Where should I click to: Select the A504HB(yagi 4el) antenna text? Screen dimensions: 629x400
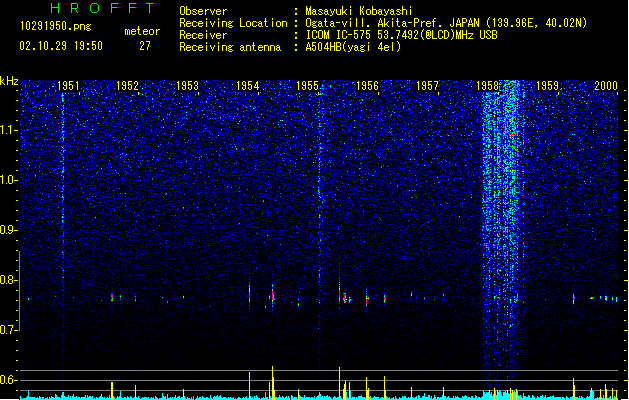(353, 47)
